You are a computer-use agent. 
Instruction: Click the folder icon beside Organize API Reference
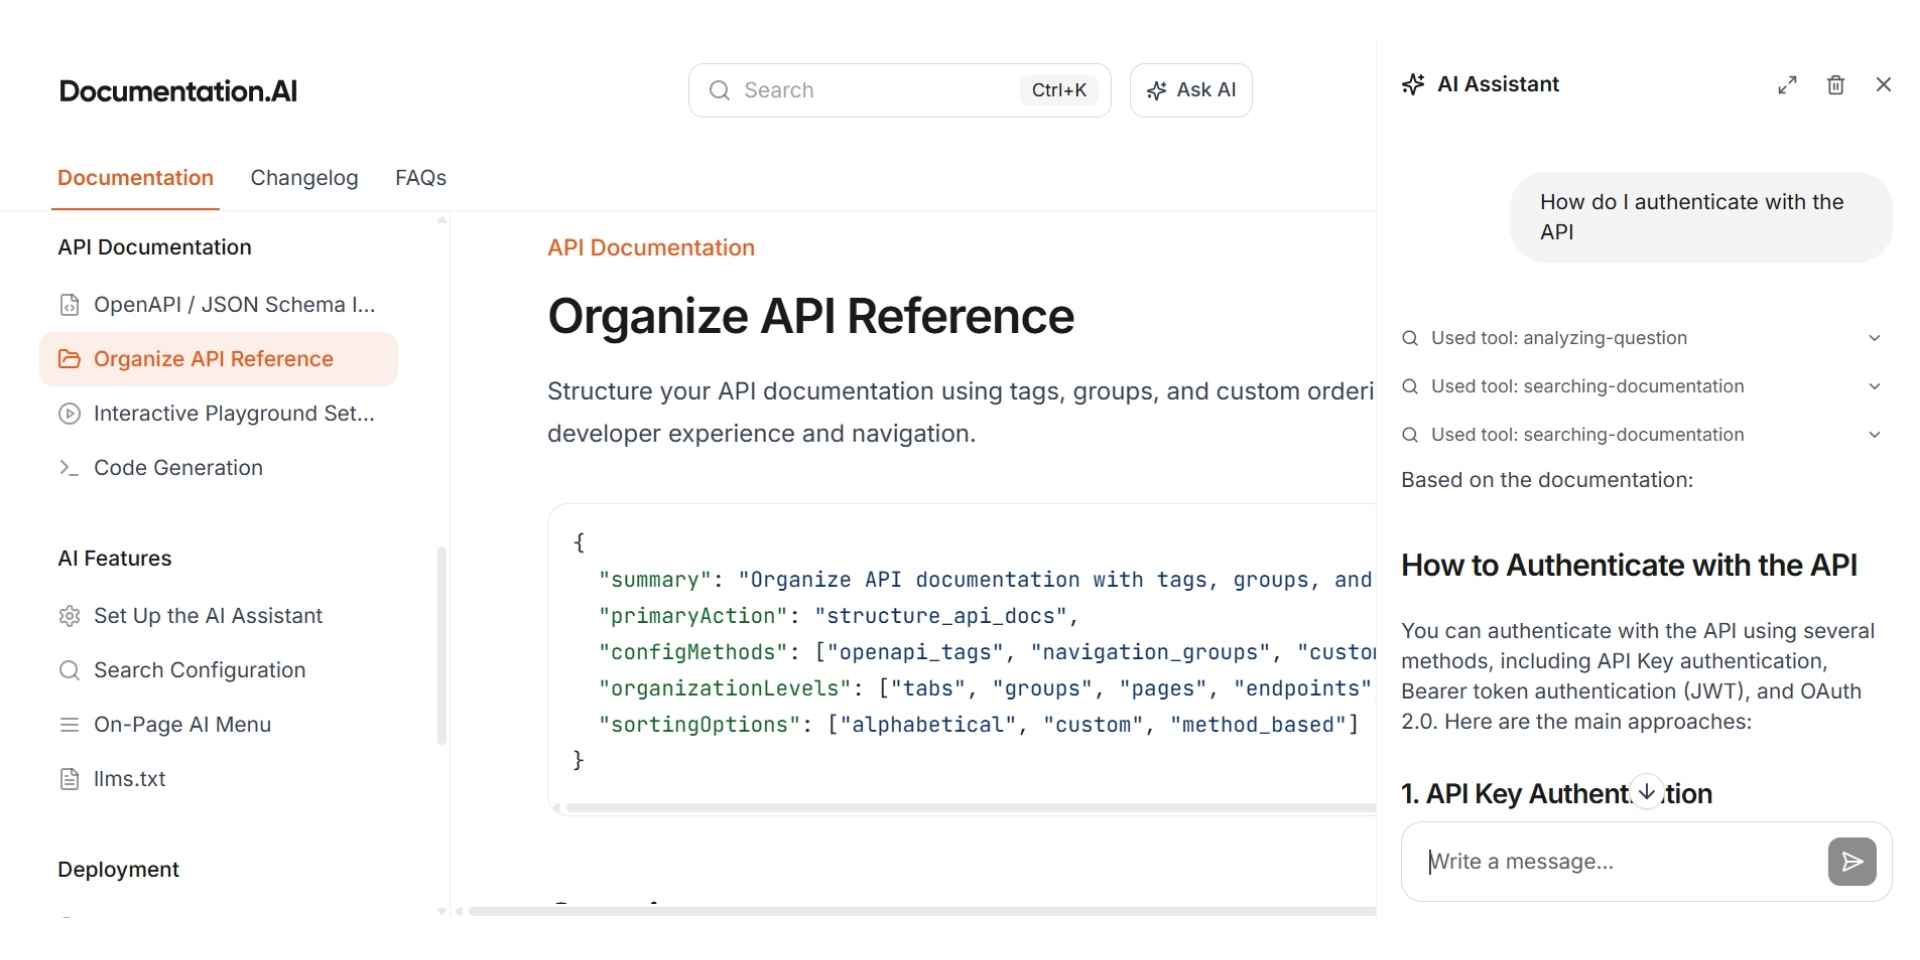point(69,359)
